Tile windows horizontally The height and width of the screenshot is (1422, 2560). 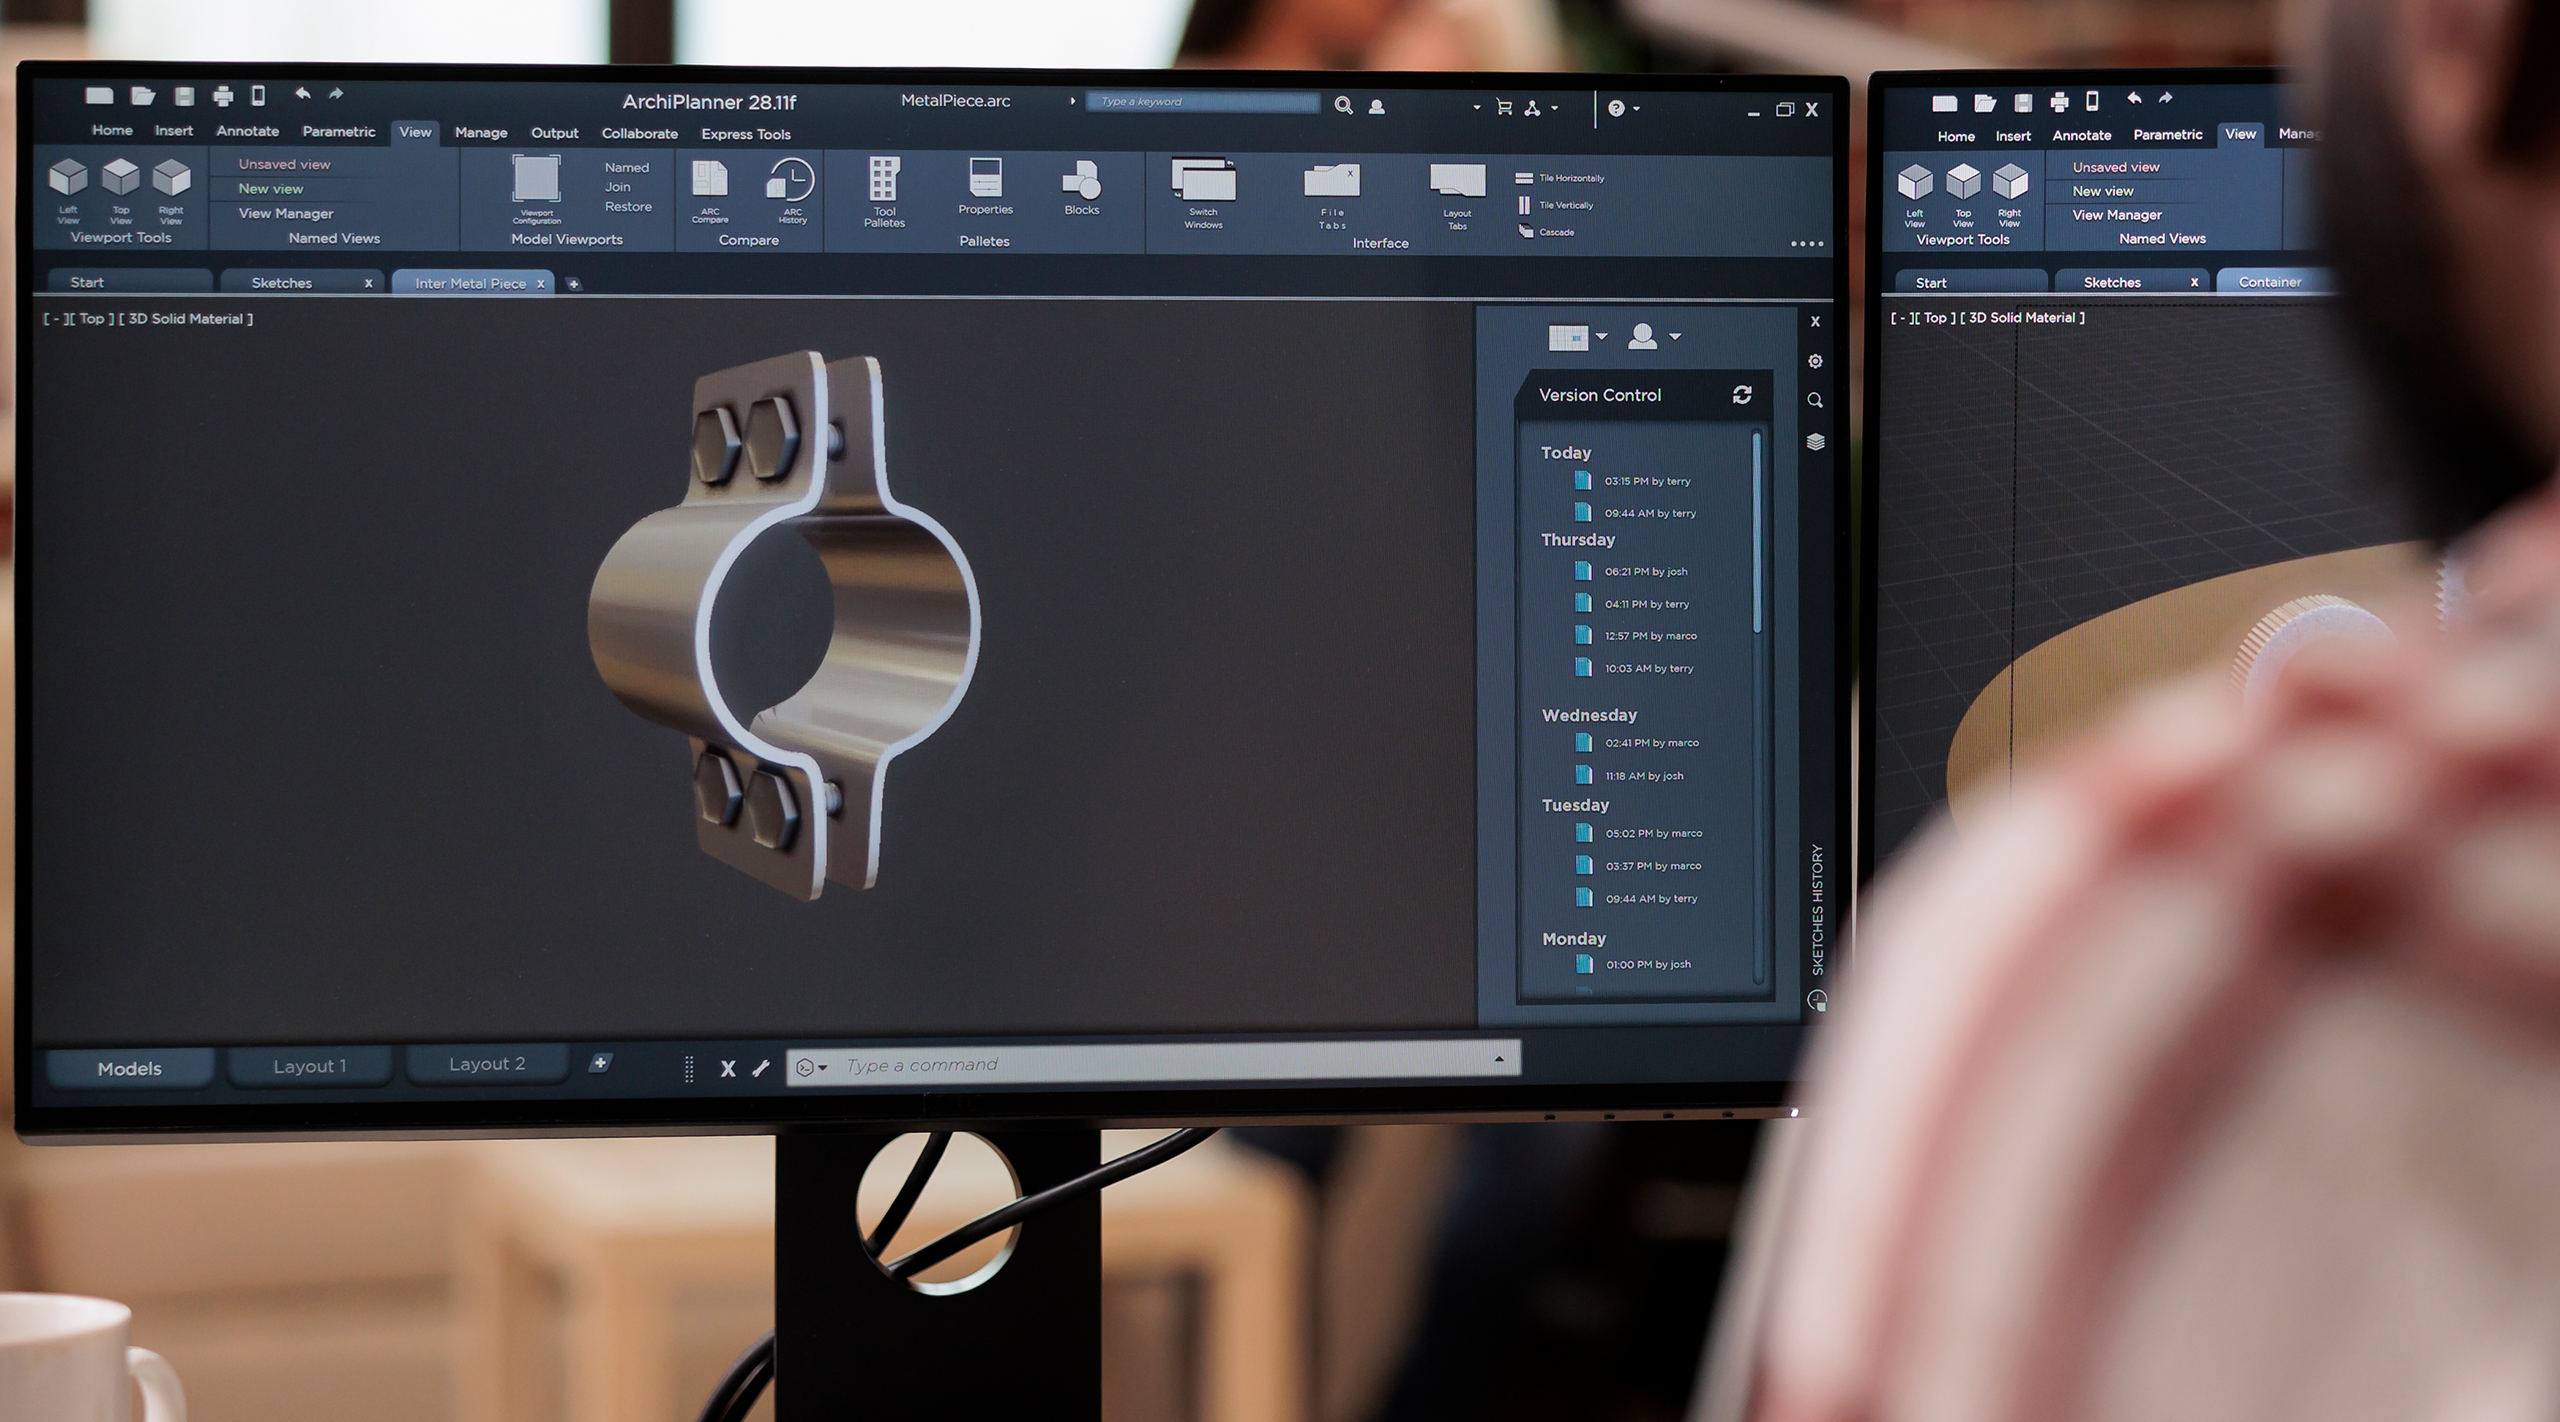coord(1560,178)
